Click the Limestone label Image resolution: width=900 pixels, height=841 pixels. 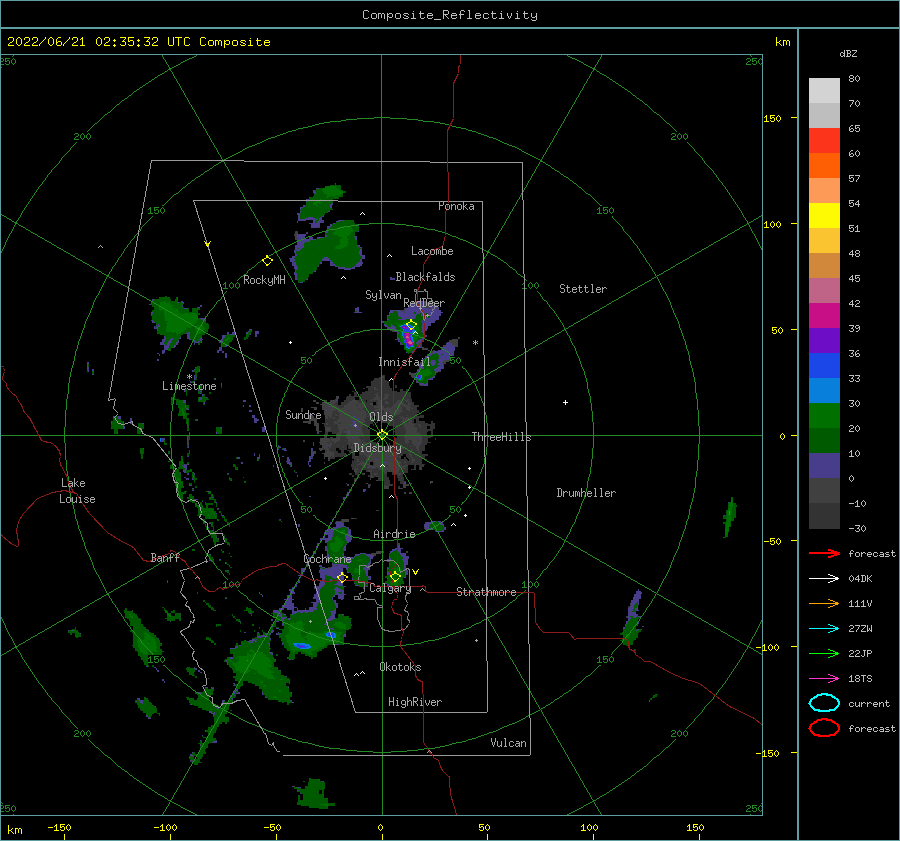(189, 386)
